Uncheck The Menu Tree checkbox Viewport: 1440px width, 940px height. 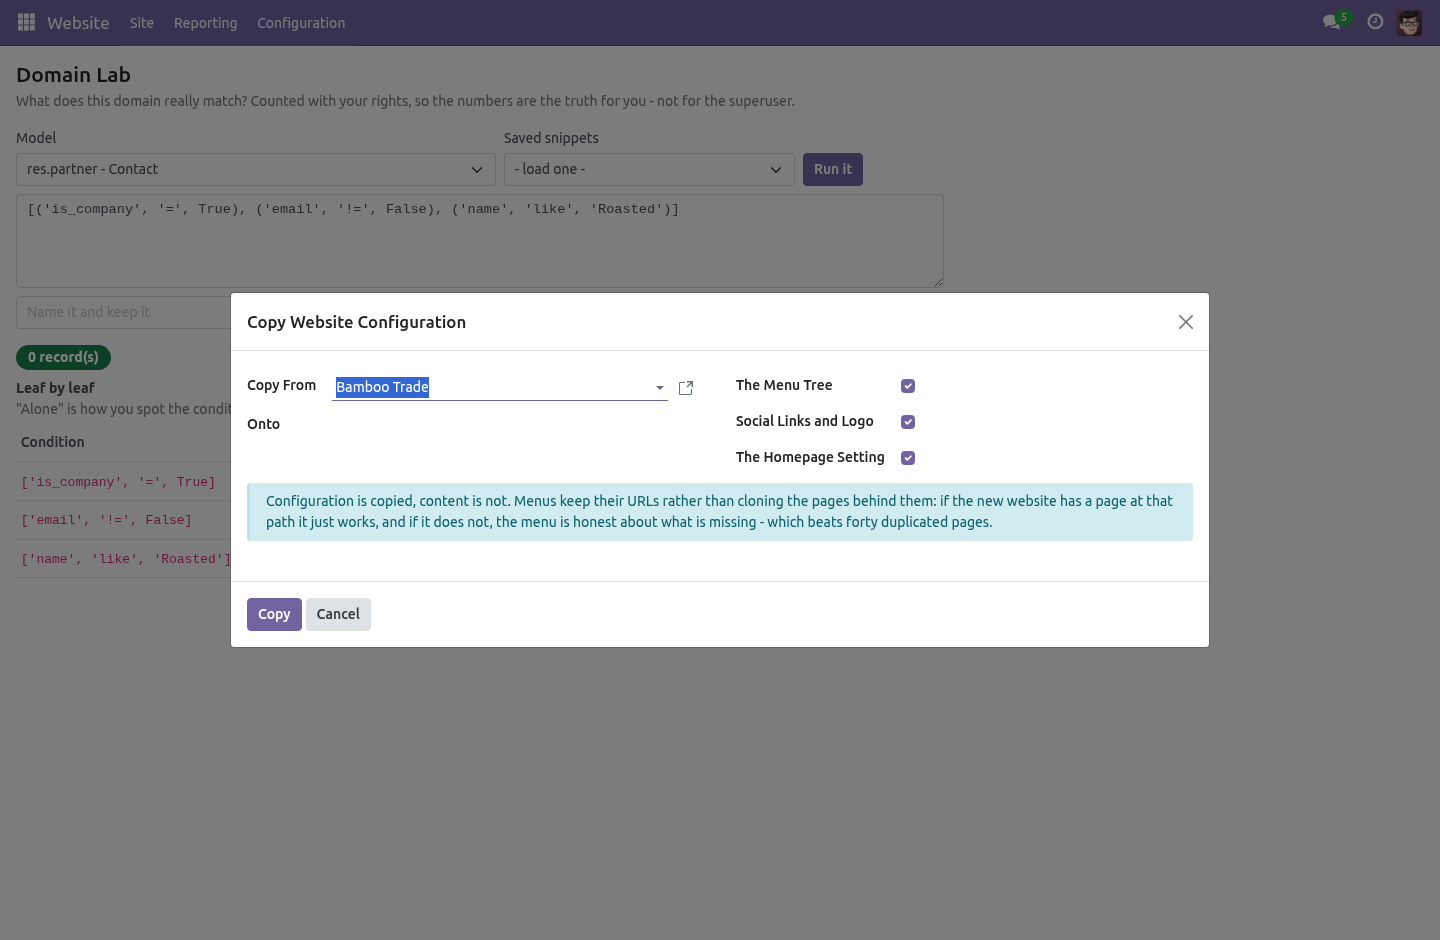tap(908, 386)
